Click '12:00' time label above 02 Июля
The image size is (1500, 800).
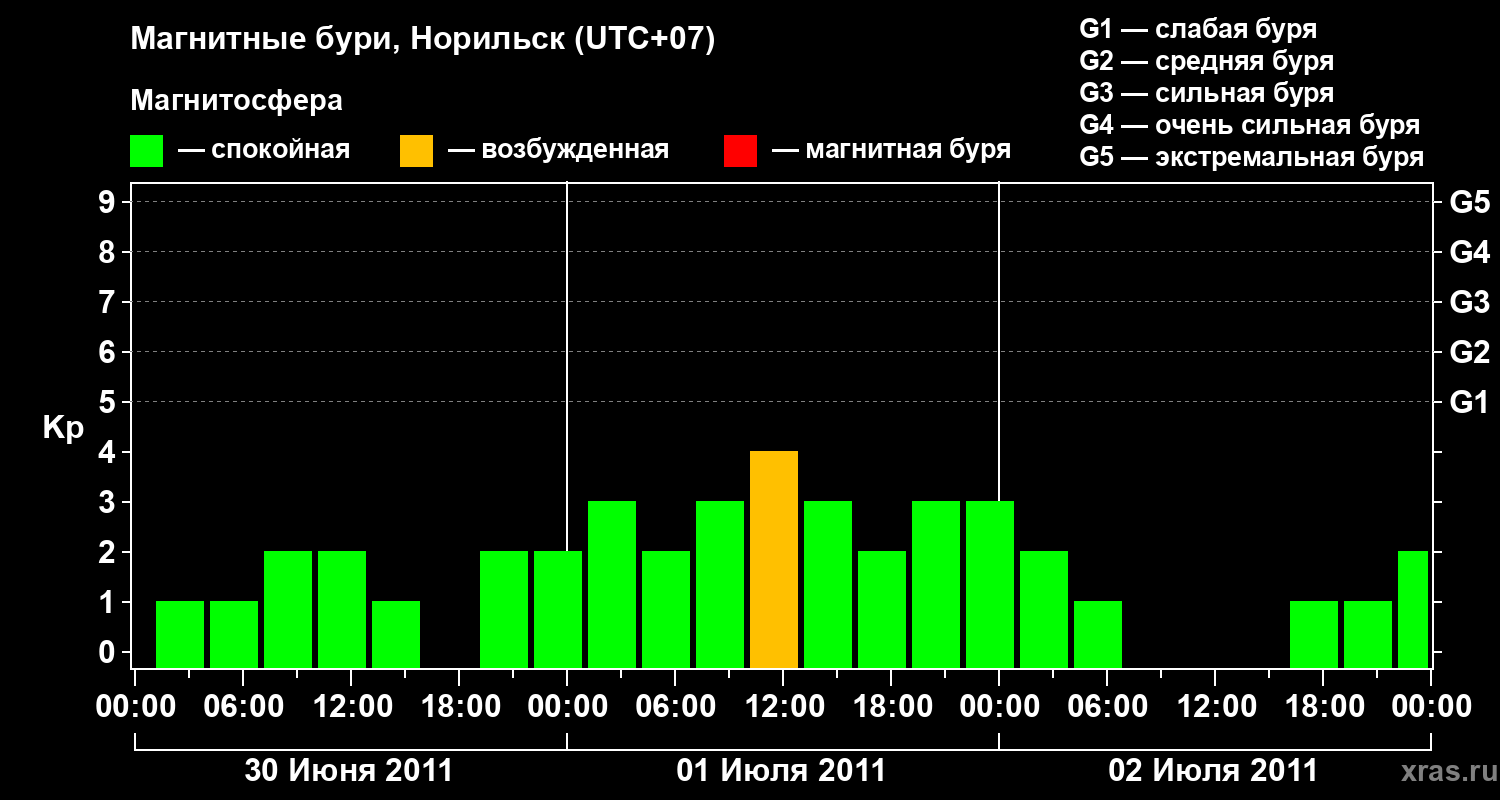[1215, 707]
